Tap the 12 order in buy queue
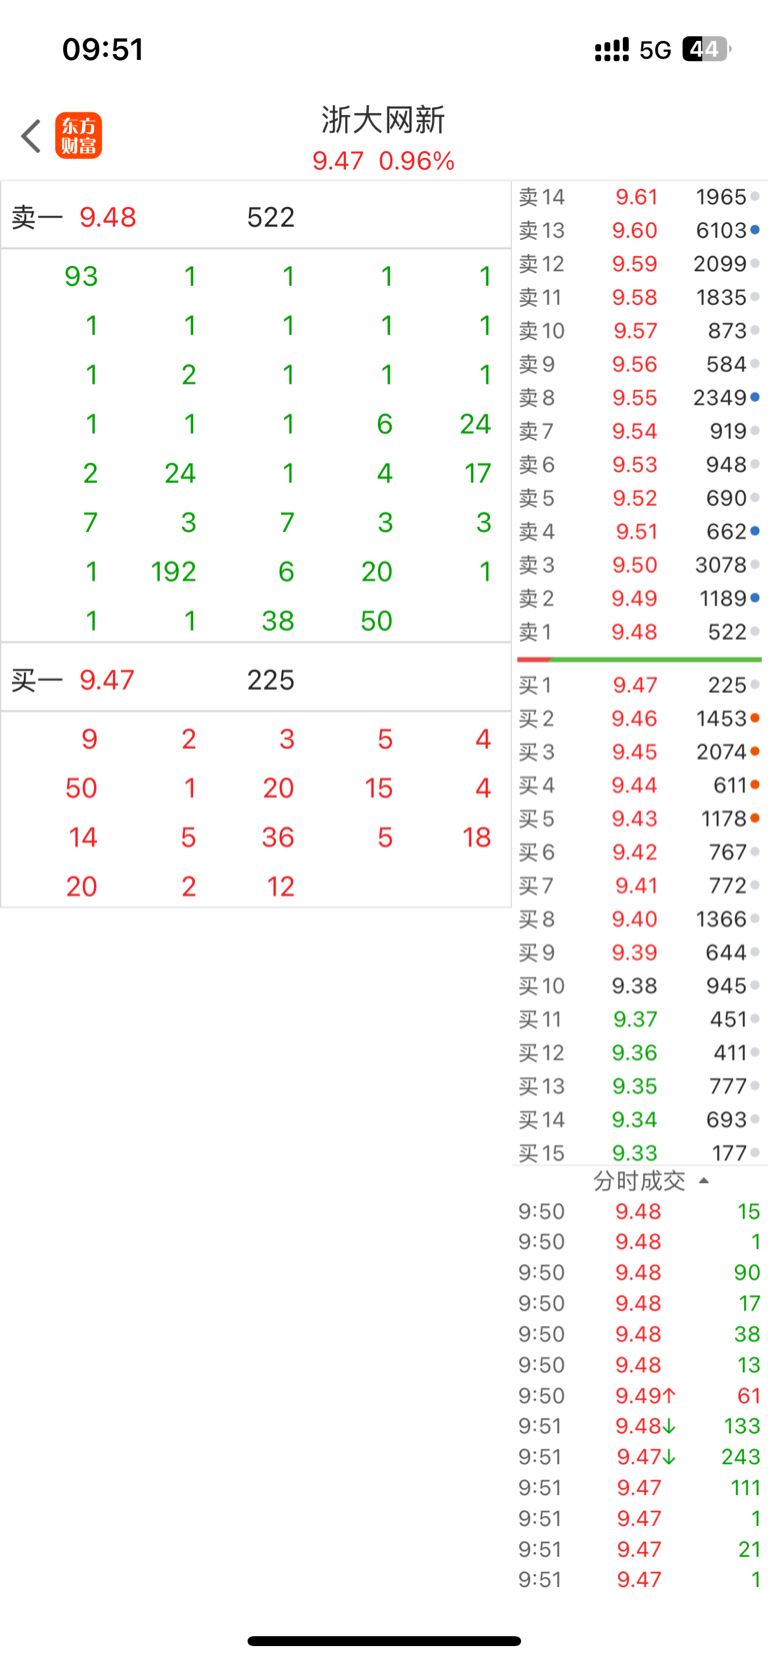 pos(280,887)
